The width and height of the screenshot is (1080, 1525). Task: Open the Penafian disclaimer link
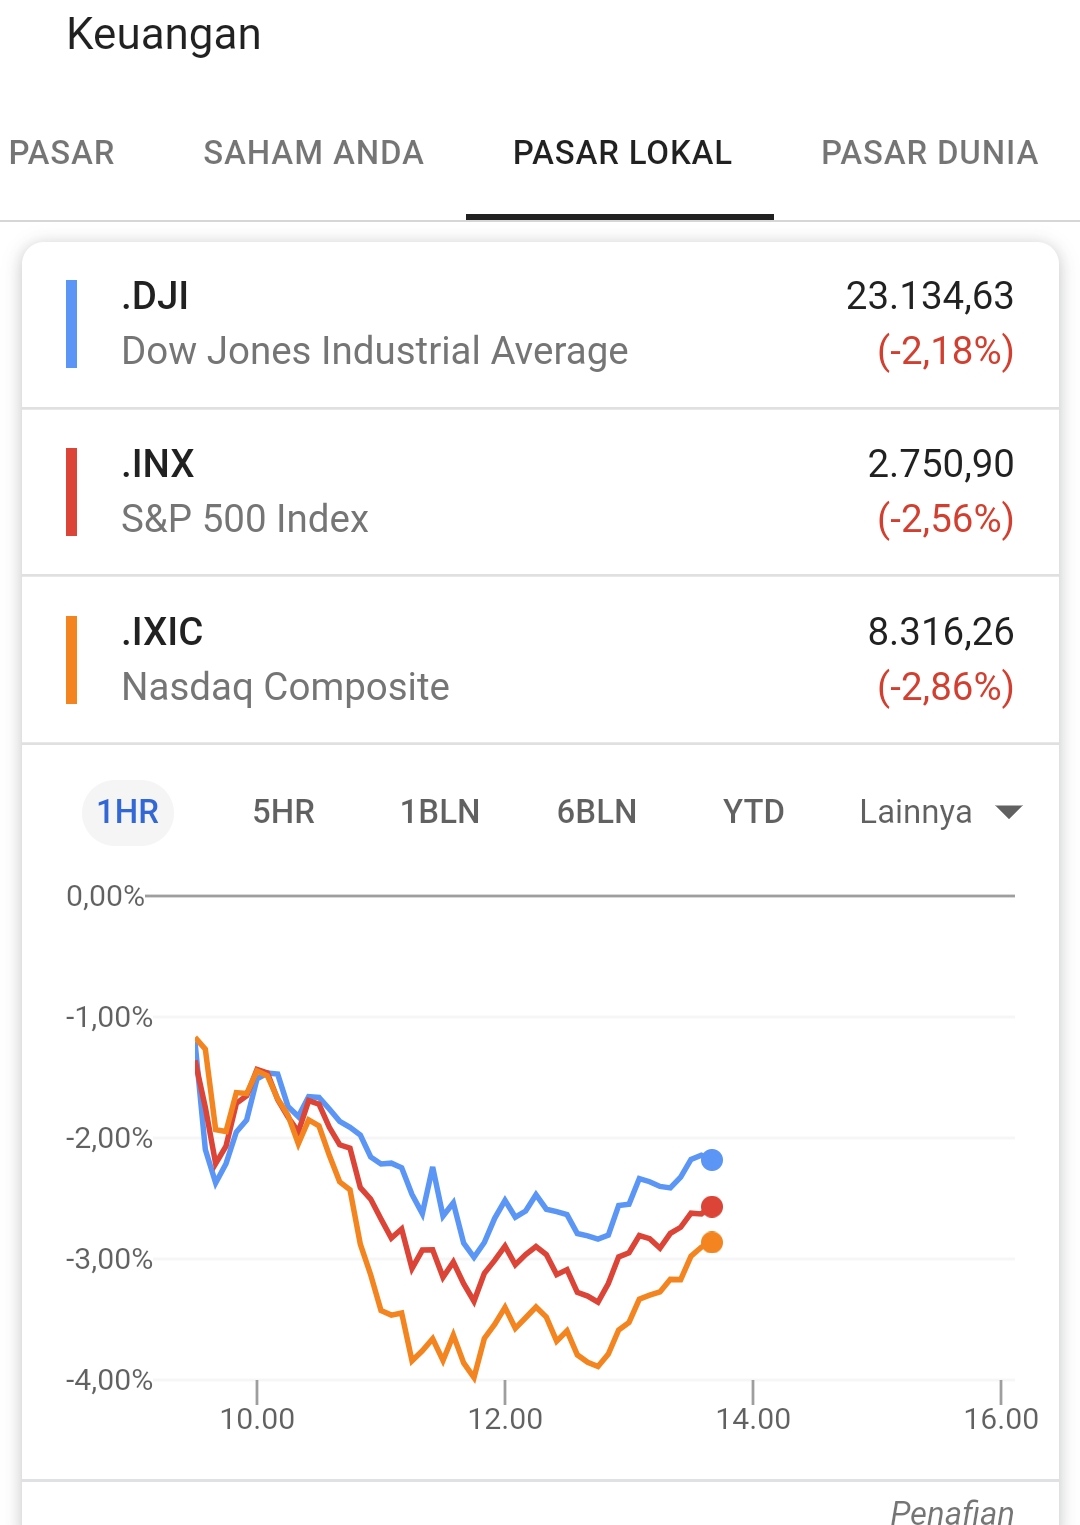[952, 1511]
